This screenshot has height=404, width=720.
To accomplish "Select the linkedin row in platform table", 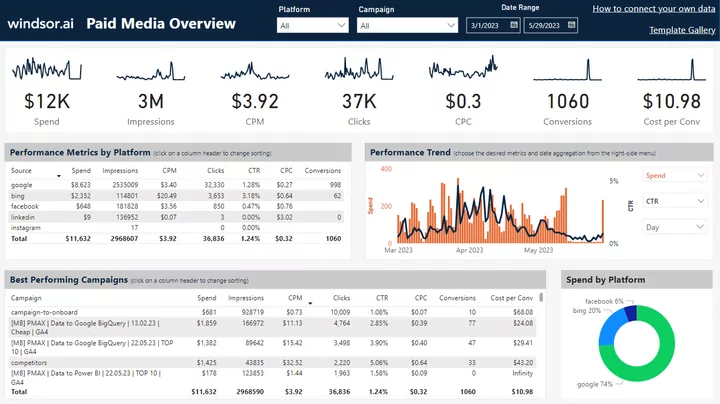I will pos(176,217).
